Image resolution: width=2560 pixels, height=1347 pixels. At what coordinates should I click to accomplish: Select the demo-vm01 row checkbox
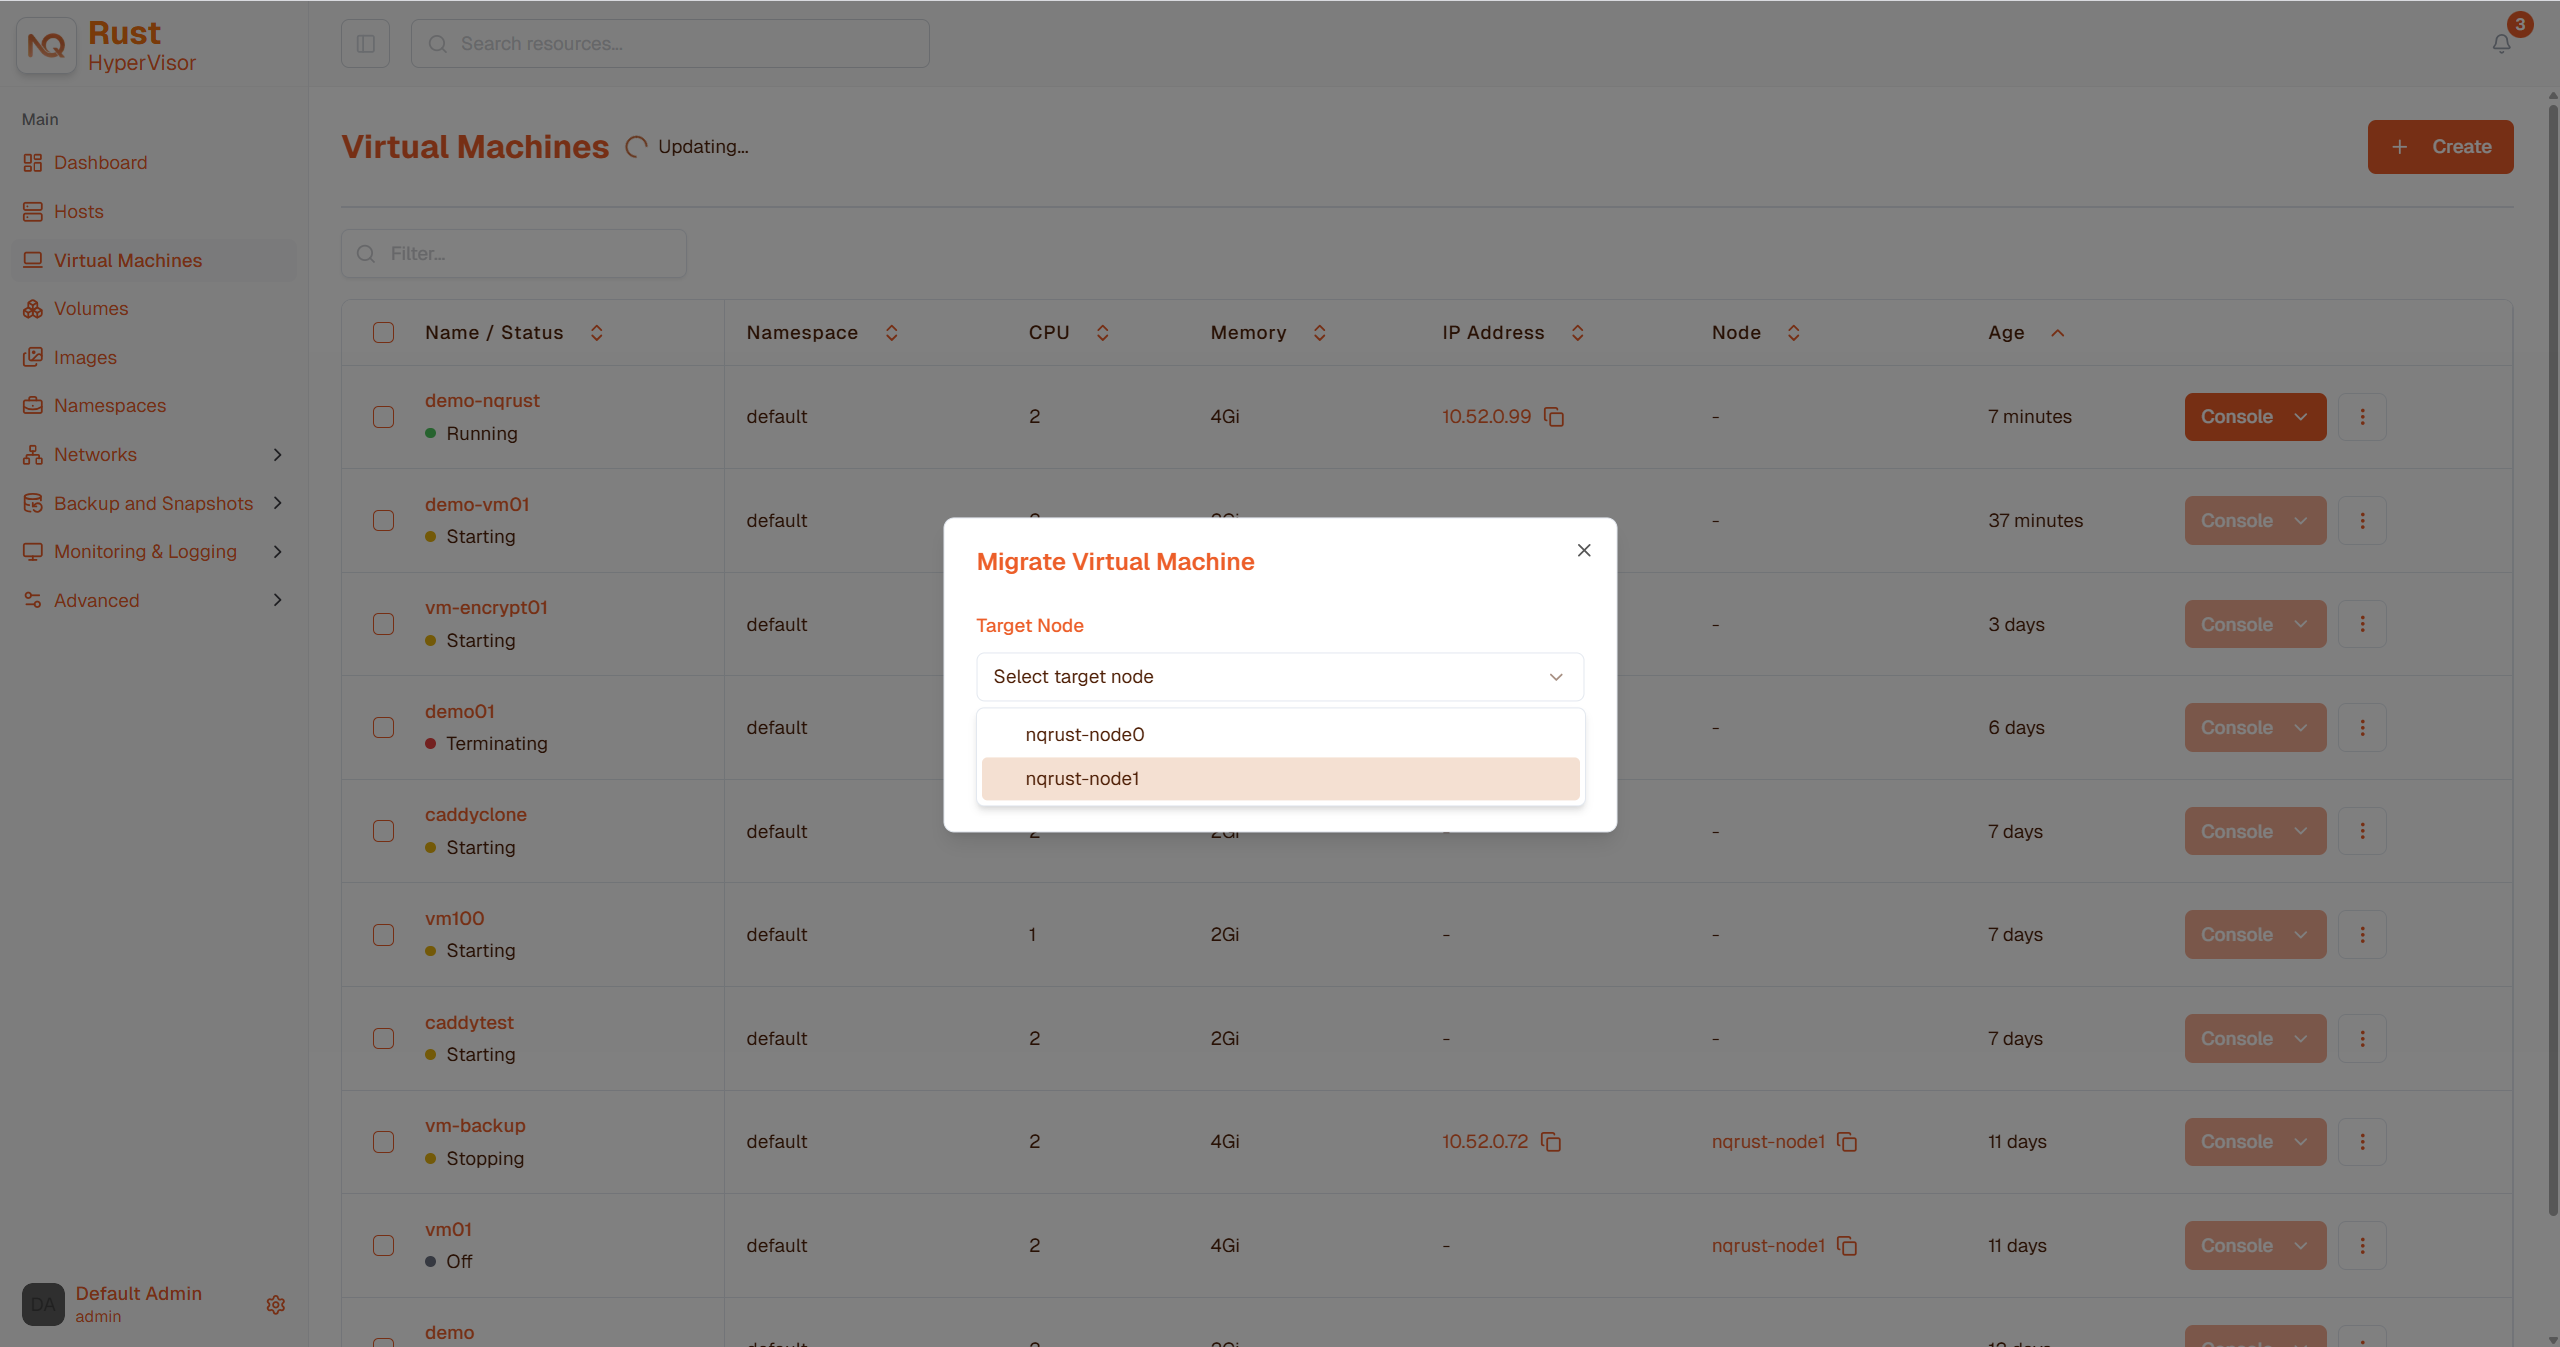[x=384, y=521]
